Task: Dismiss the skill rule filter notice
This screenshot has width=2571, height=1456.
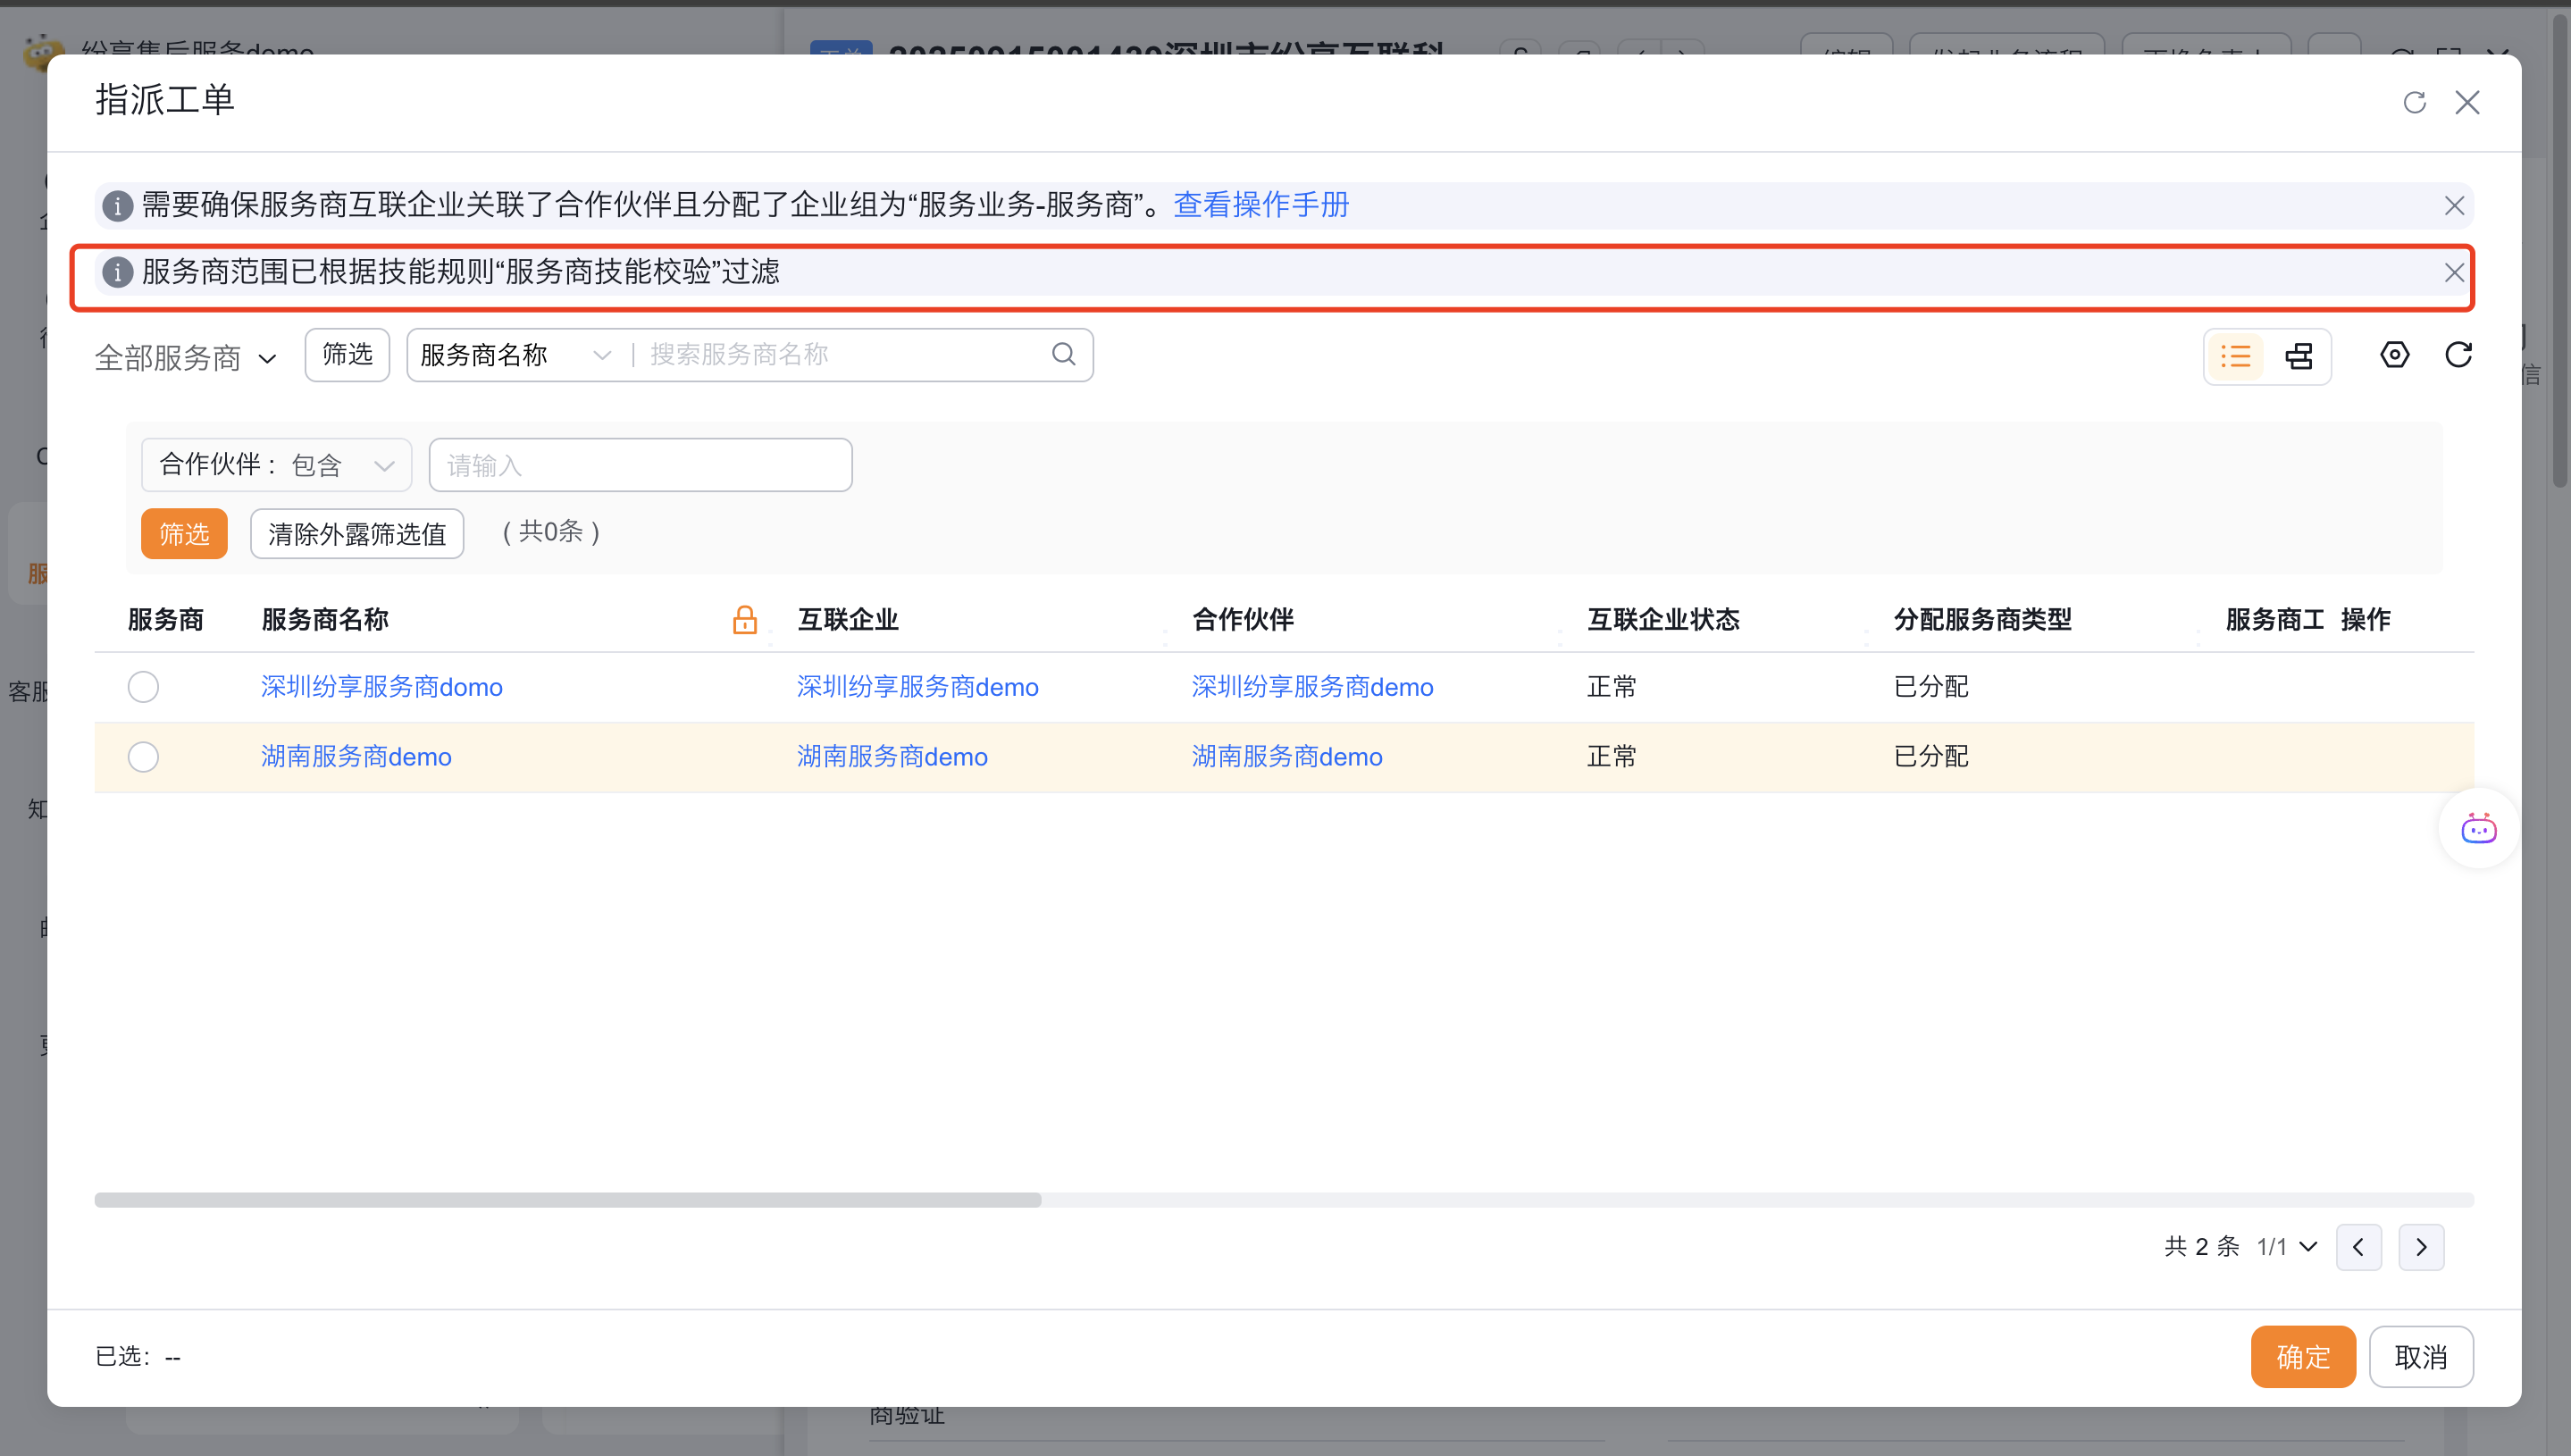Action: pos(2453,273)
